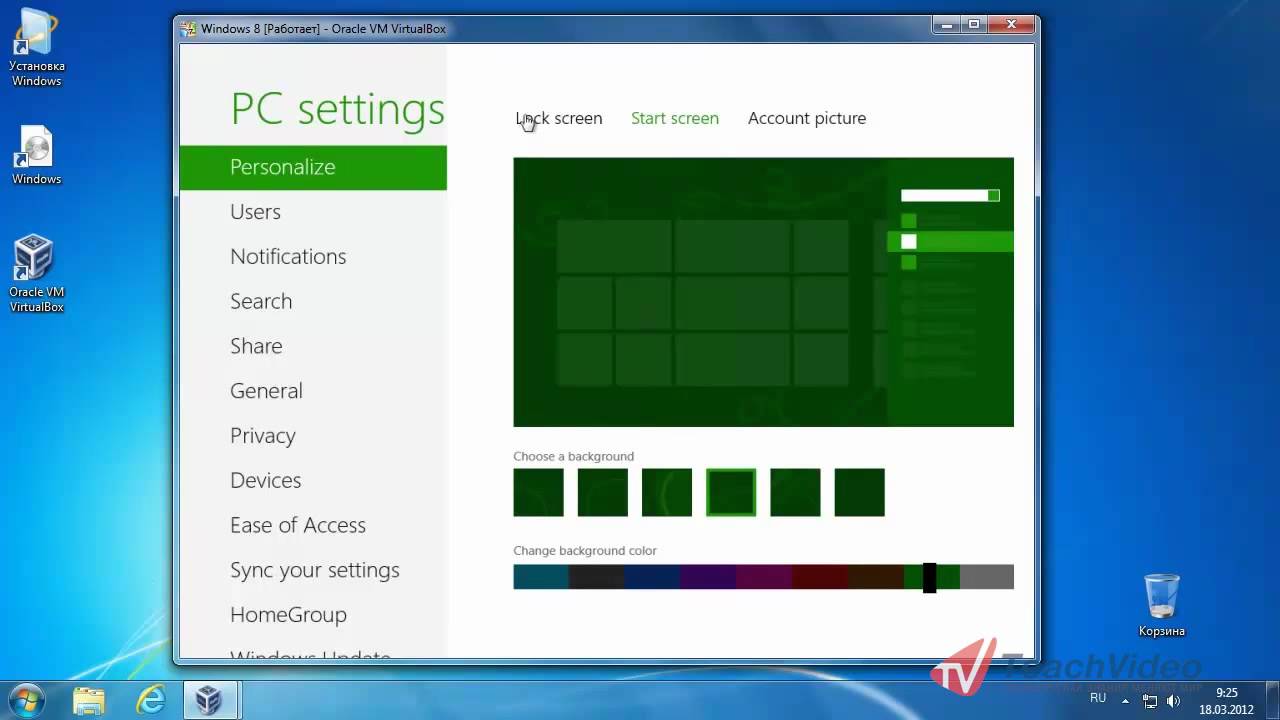1280x720 pixels.
Task: Click the PC settings heading
Action: coord(337,109)
